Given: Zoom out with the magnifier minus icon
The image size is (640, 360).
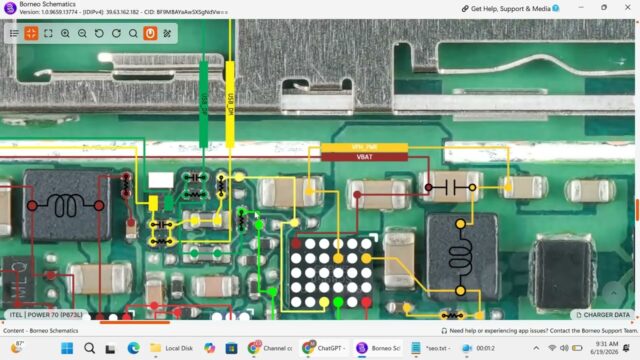Looking at the screenshot, I should [82, 33].
